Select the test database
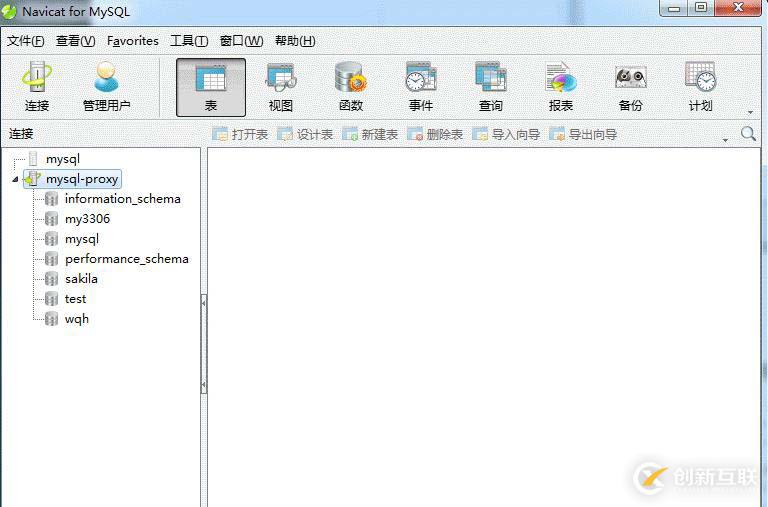768x507 pixels. click(75, 299)
